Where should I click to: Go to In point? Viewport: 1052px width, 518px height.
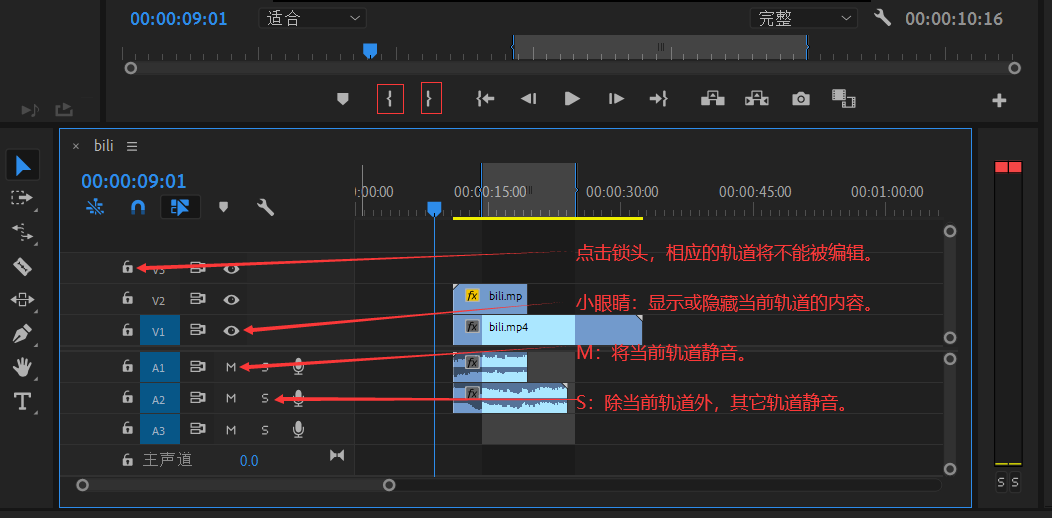(x=485, y=99)
